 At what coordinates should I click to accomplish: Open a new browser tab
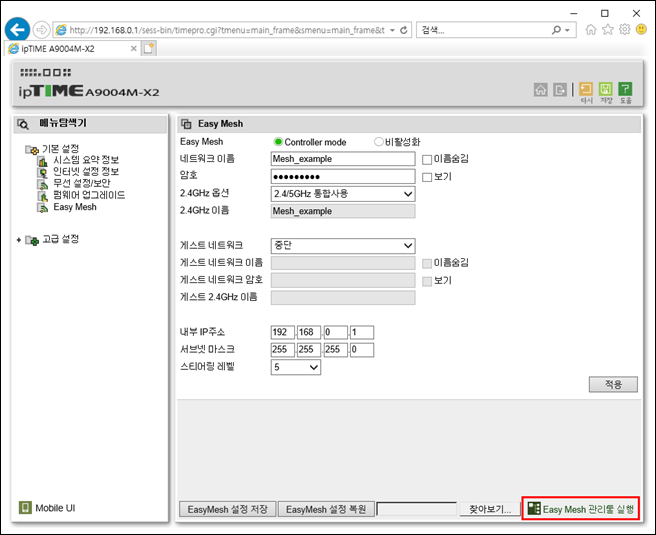(x=149, y=49)
